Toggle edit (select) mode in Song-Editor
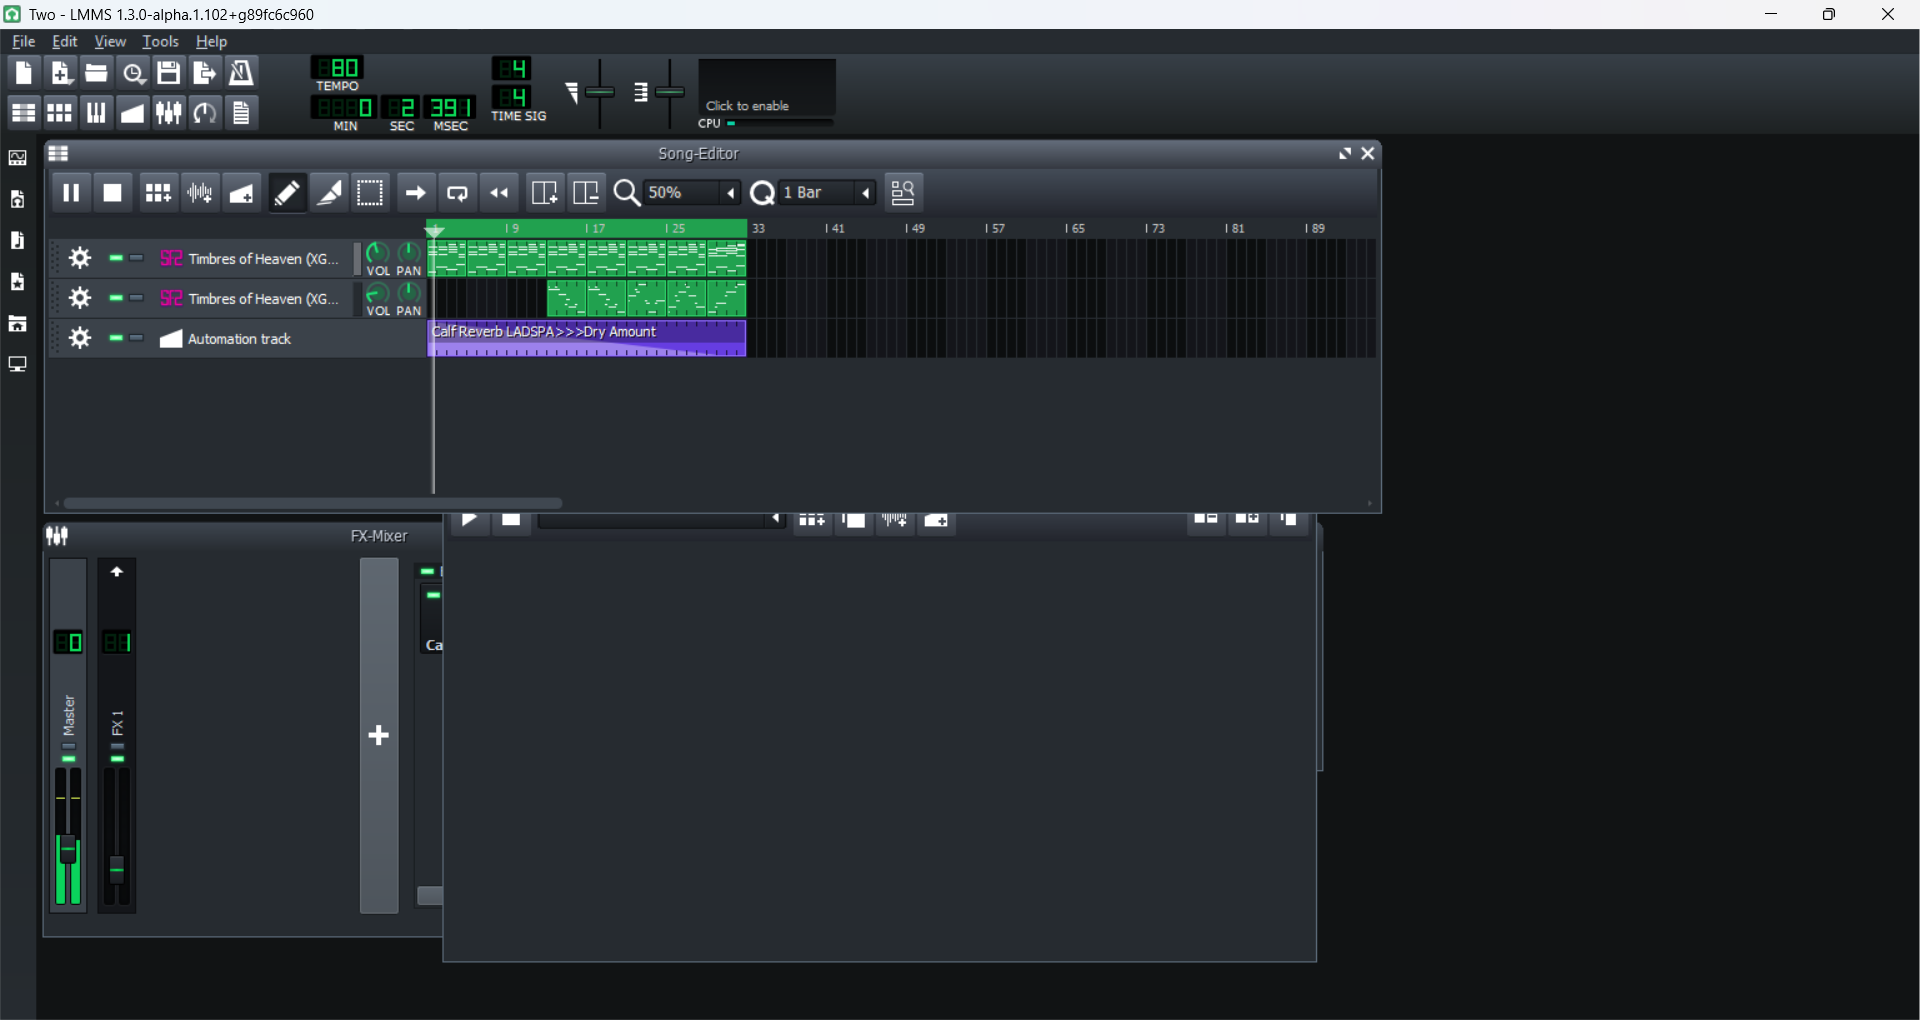 coord(371,193)
